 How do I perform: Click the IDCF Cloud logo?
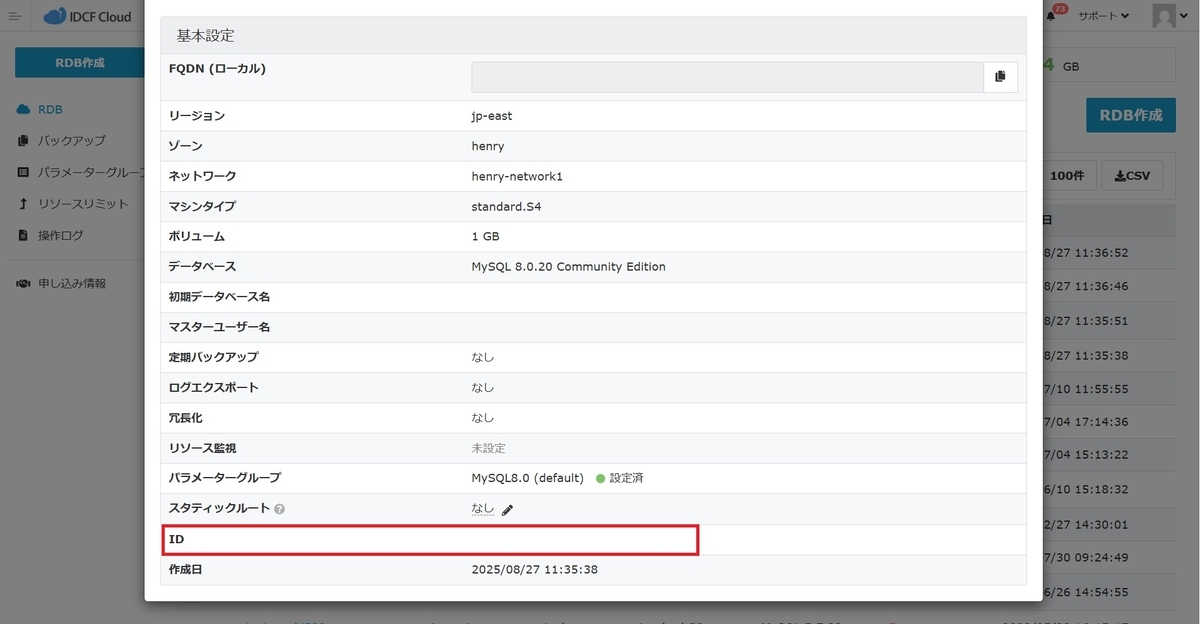point(88,16)
